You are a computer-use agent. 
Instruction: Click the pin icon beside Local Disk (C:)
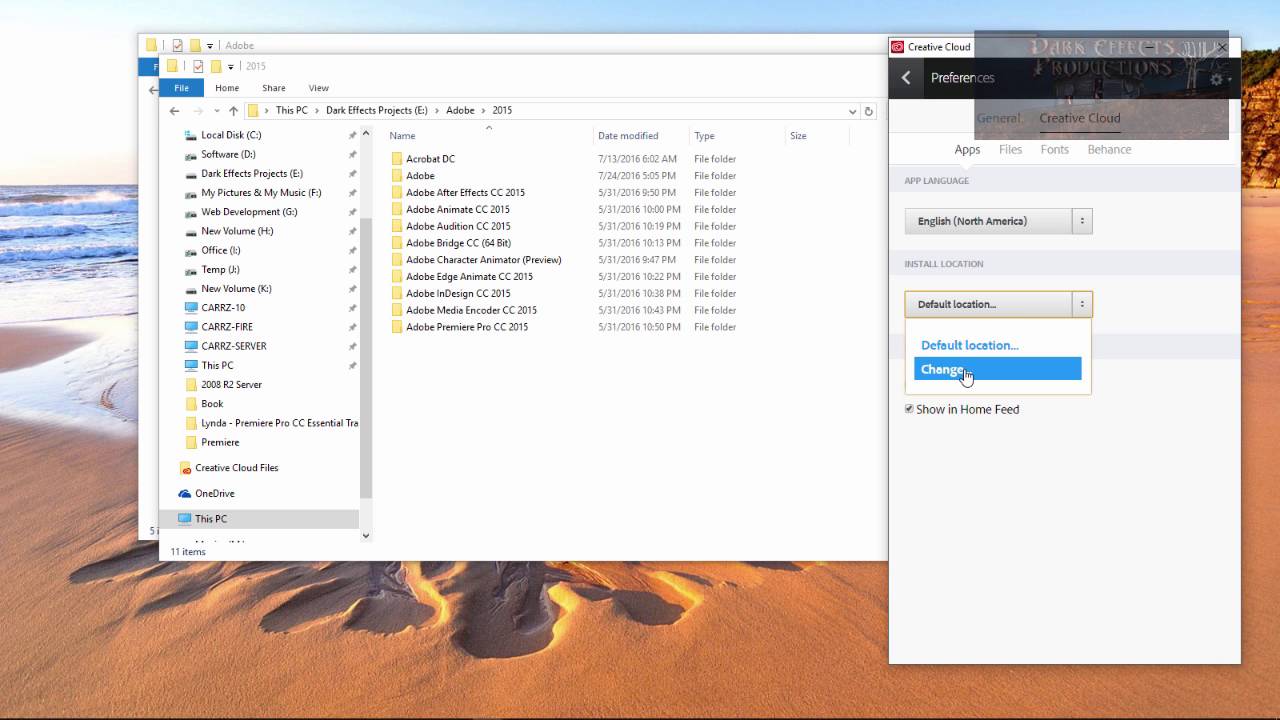click(x=352, y=135)
